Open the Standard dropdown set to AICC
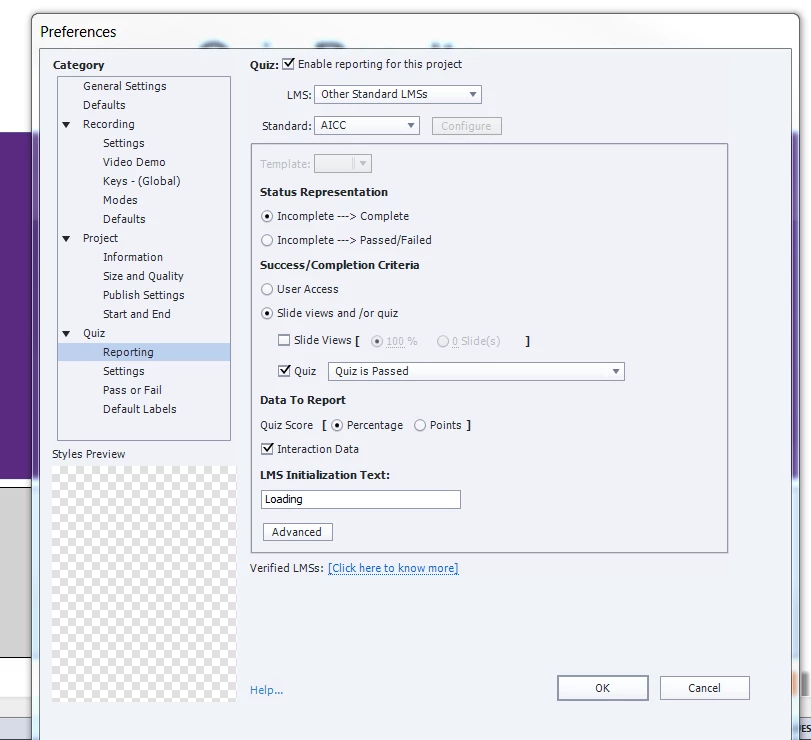Image resolution: width=811 pixels, height=740 pixels. 367,125
